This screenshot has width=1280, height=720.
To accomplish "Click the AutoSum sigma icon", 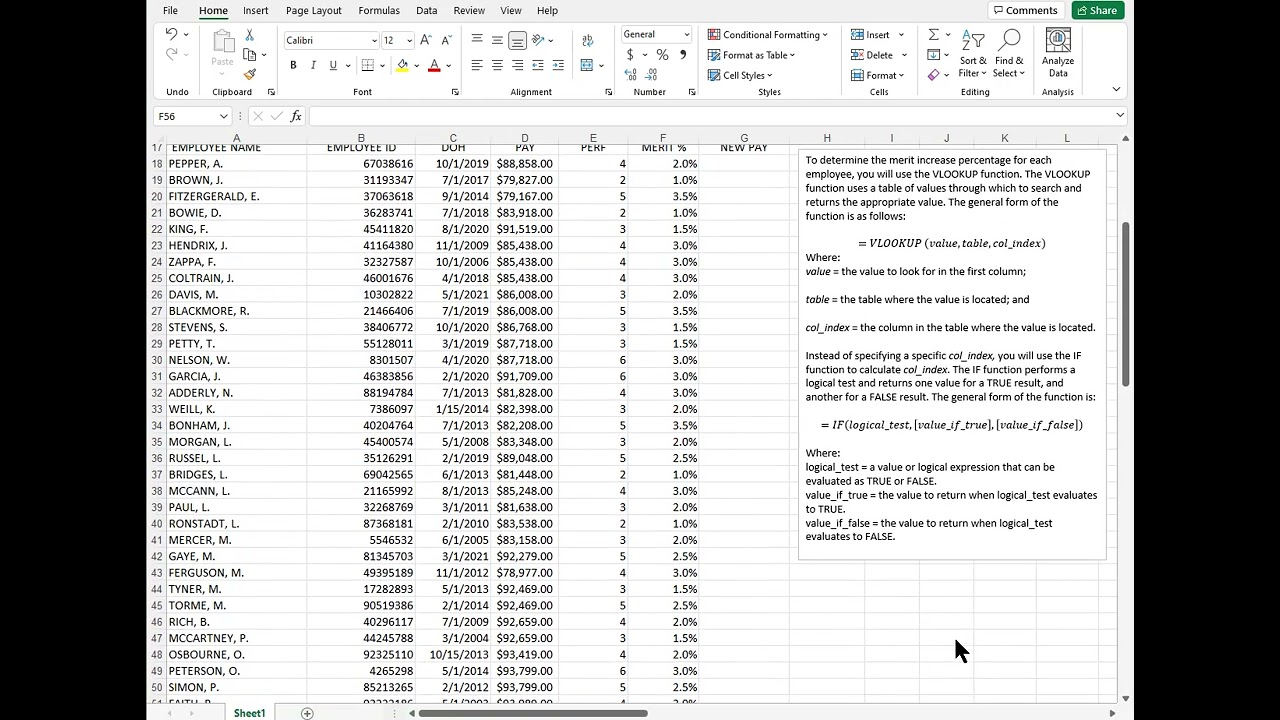I will 933,35.
